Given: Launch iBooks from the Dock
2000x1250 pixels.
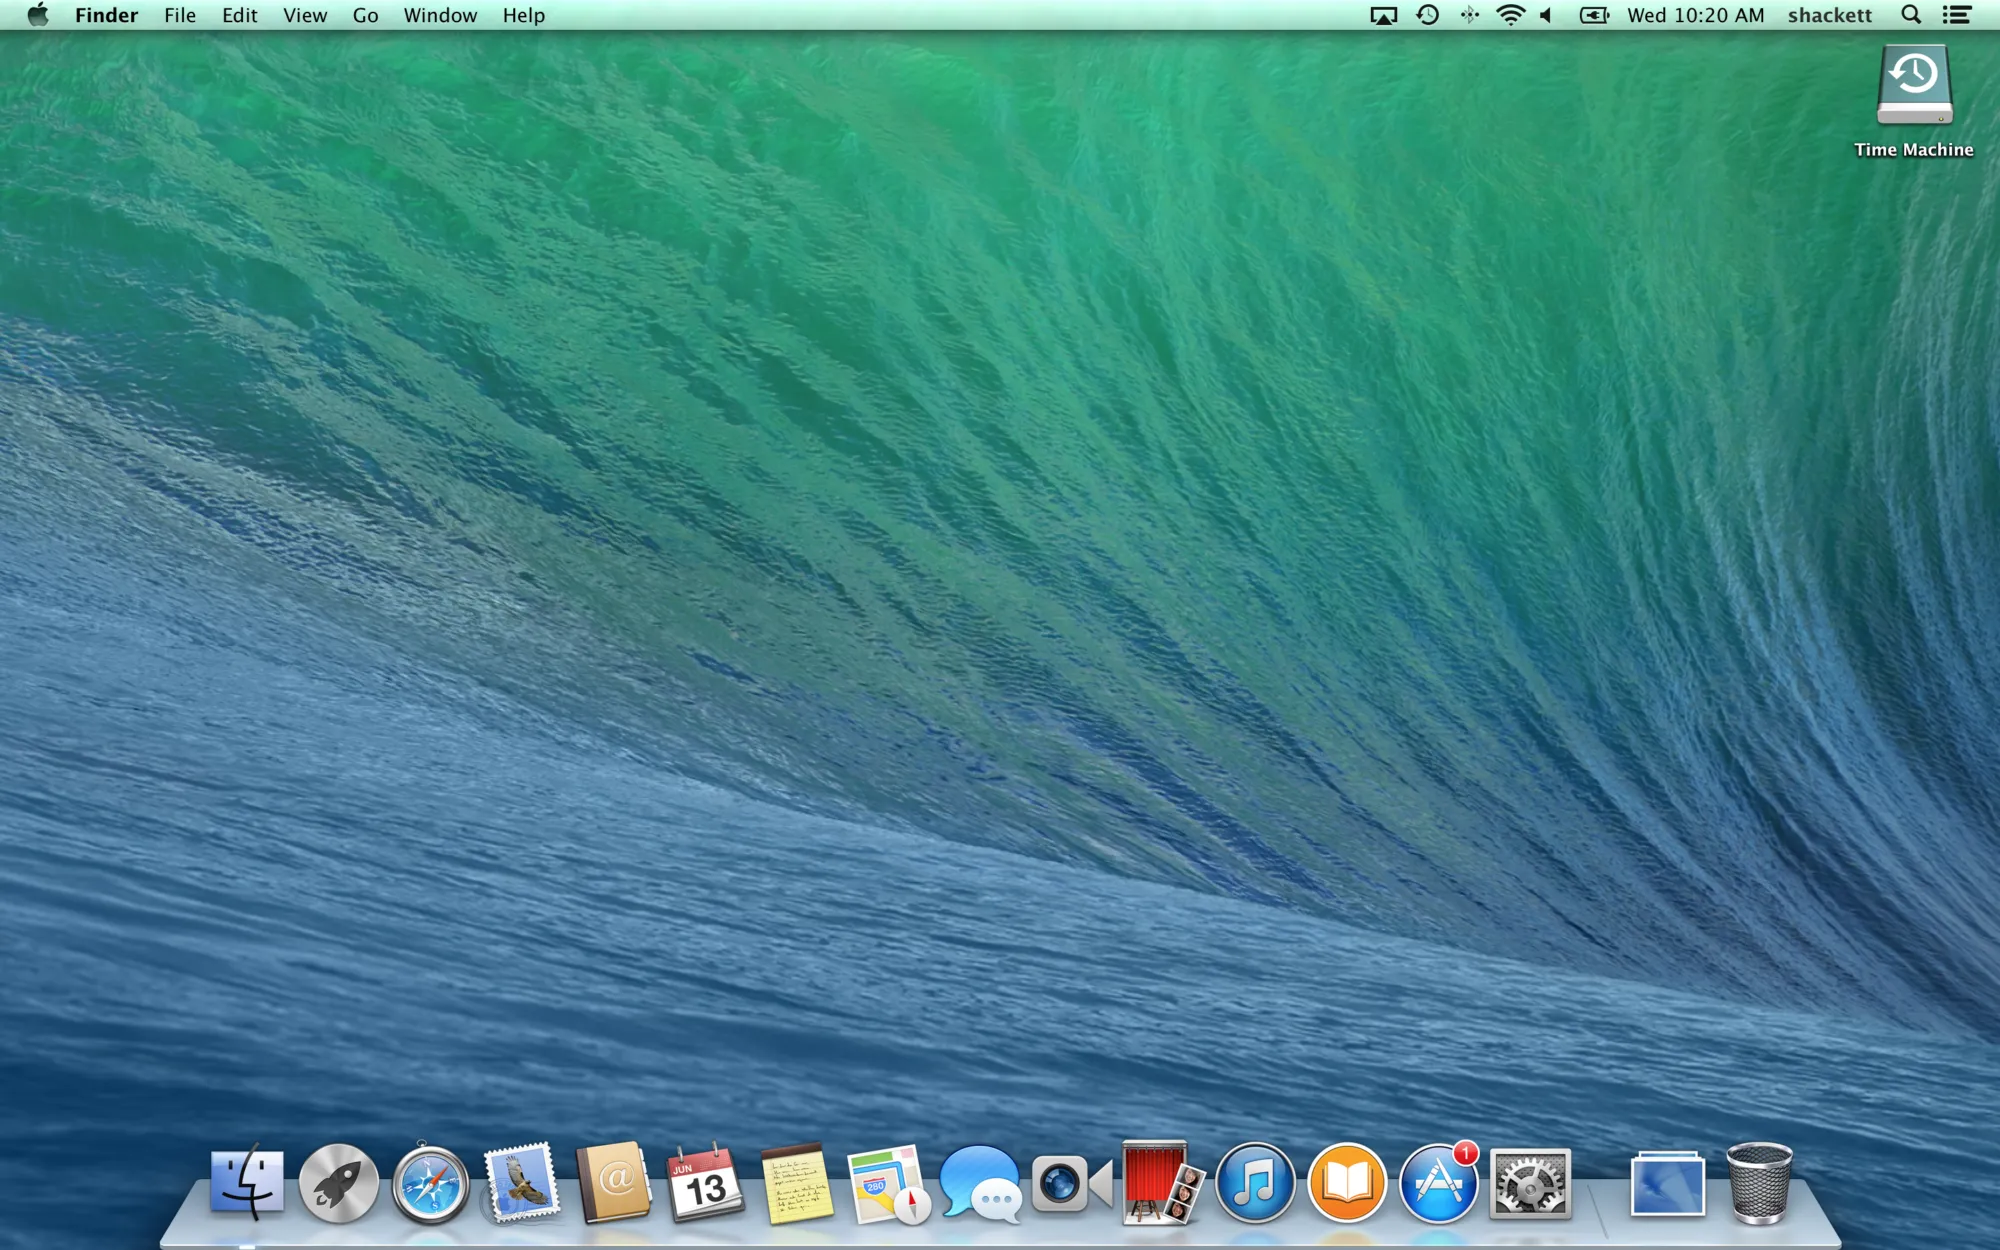Looking at the screenshot, I should pyautogui.click(x=1345, y=1185).
